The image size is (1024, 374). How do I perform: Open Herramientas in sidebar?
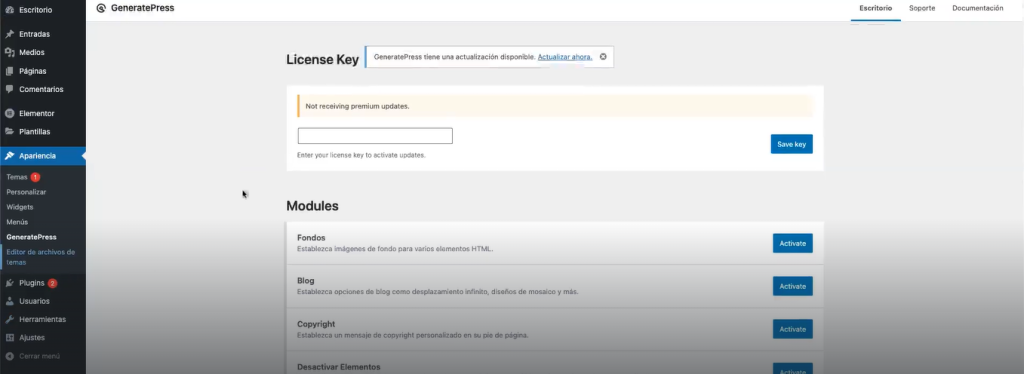[42, 319]
